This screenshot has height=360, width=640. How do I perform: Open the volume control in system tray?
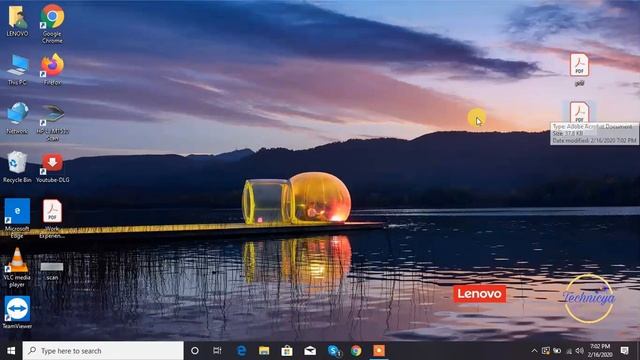(580, 351)
